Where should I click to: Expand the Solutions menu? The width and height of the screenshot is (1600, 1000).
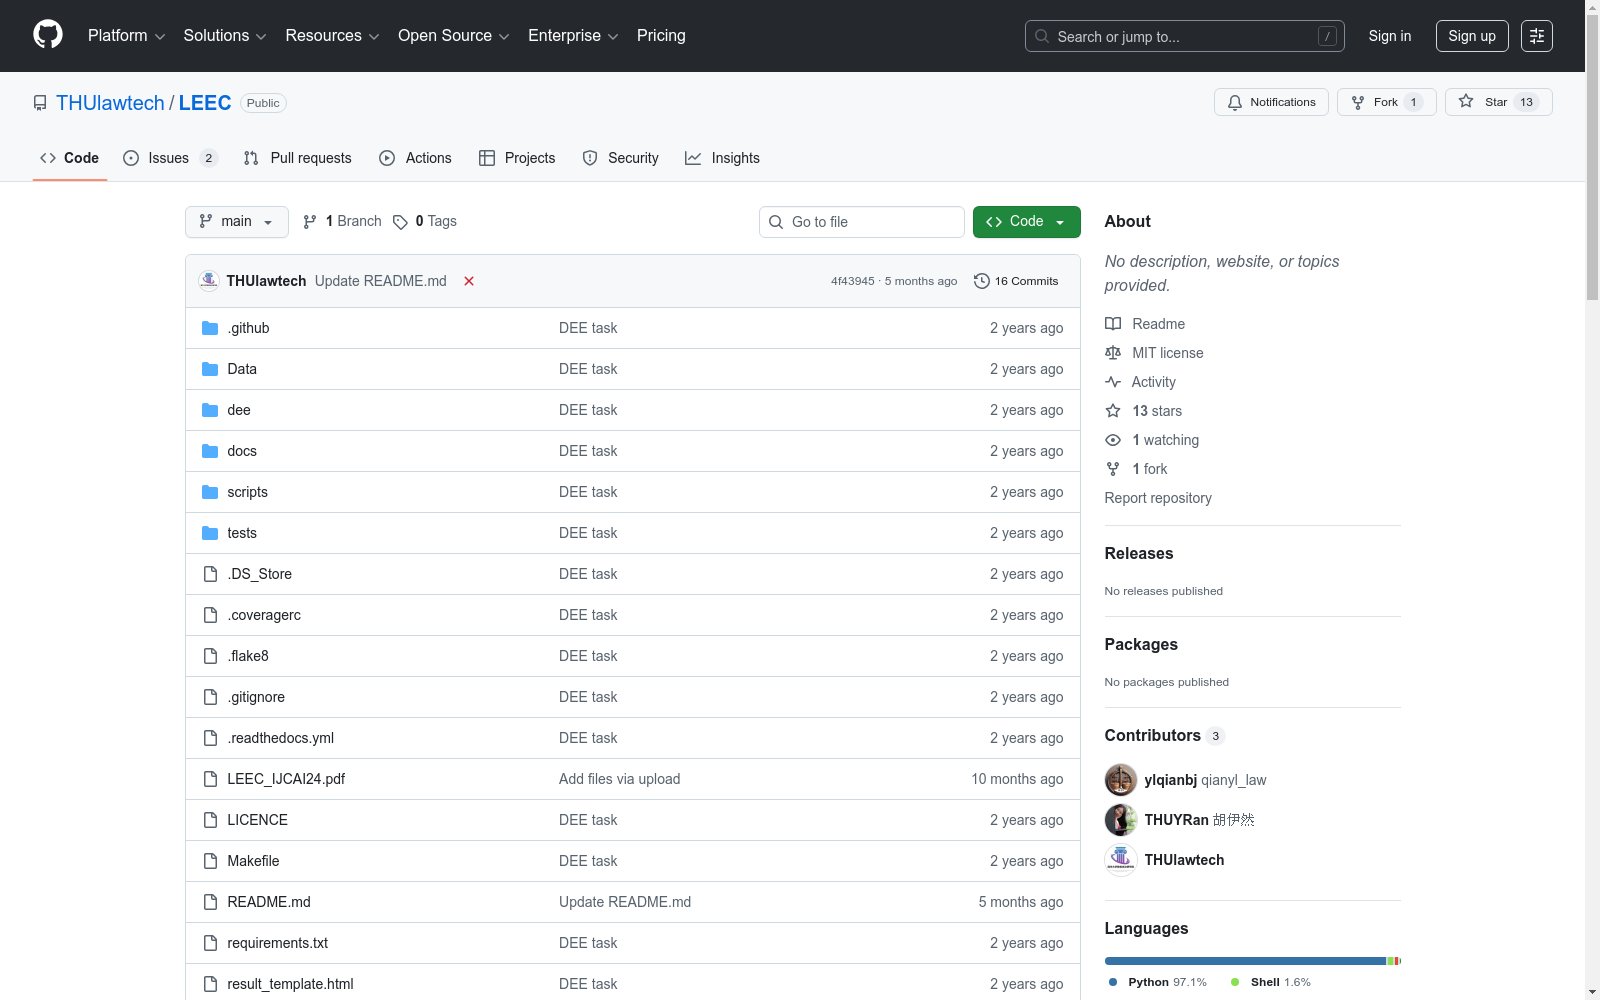(225, 35)
